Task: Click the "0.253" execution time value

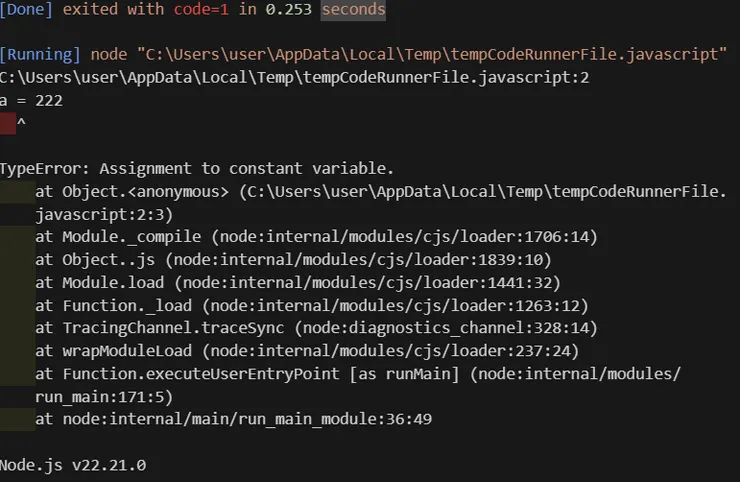Action: [288, 10]
